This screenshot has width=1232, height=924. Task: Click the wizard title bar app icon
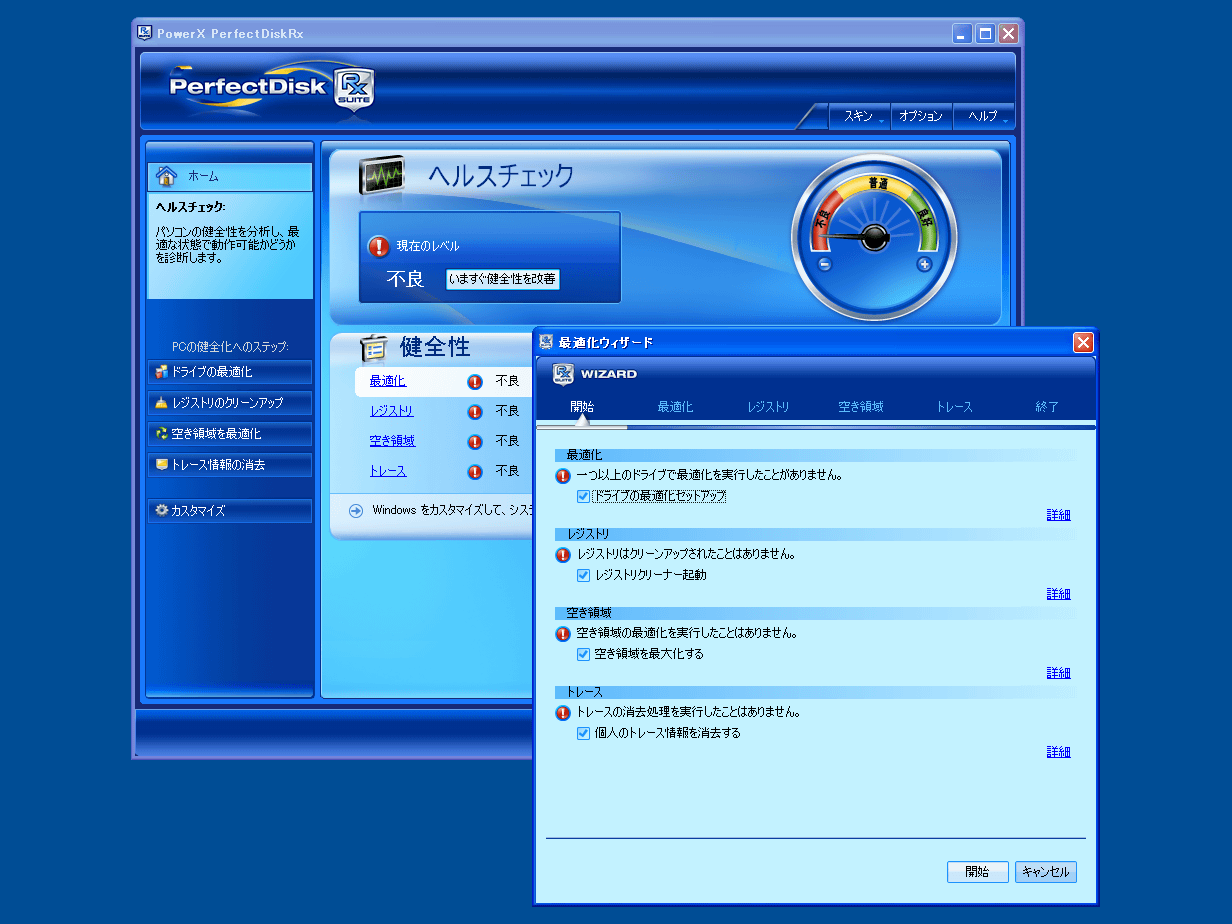[546, 342]
